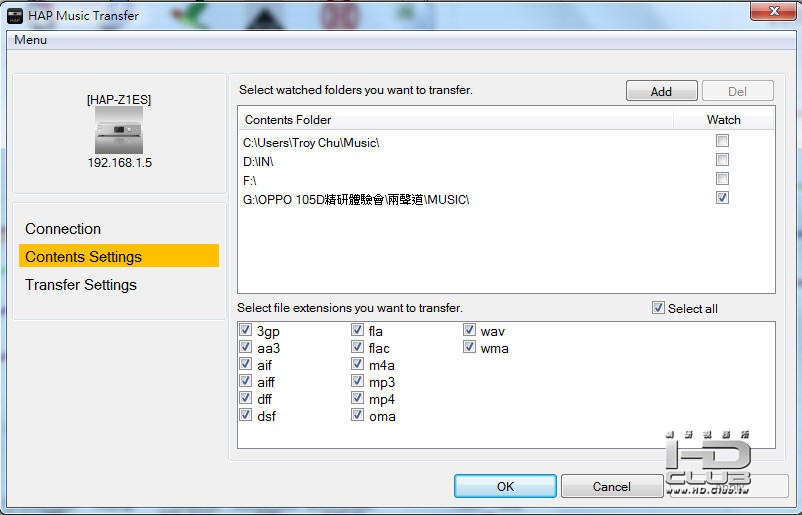Uncheck the aif extension
This screenshot has height=515, width=802.
[x=246, y=364]
